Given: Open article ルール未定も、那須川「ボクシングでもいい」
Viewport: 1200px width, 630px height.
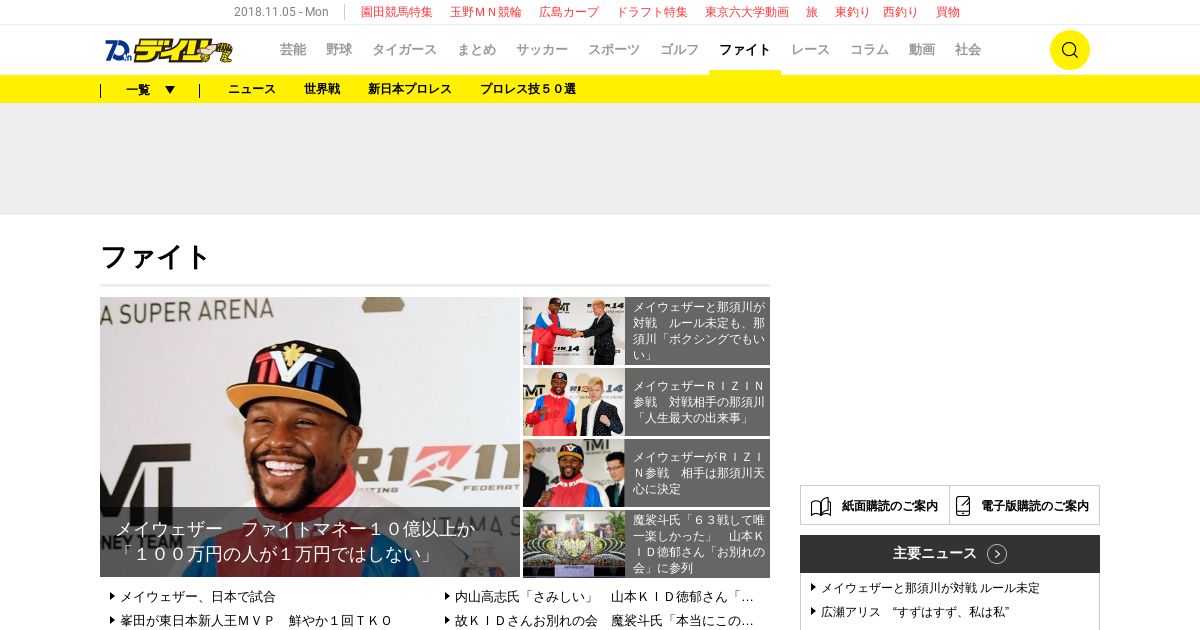Looking at the screenshot, I should pyautogui.click(x=698, y=331).
